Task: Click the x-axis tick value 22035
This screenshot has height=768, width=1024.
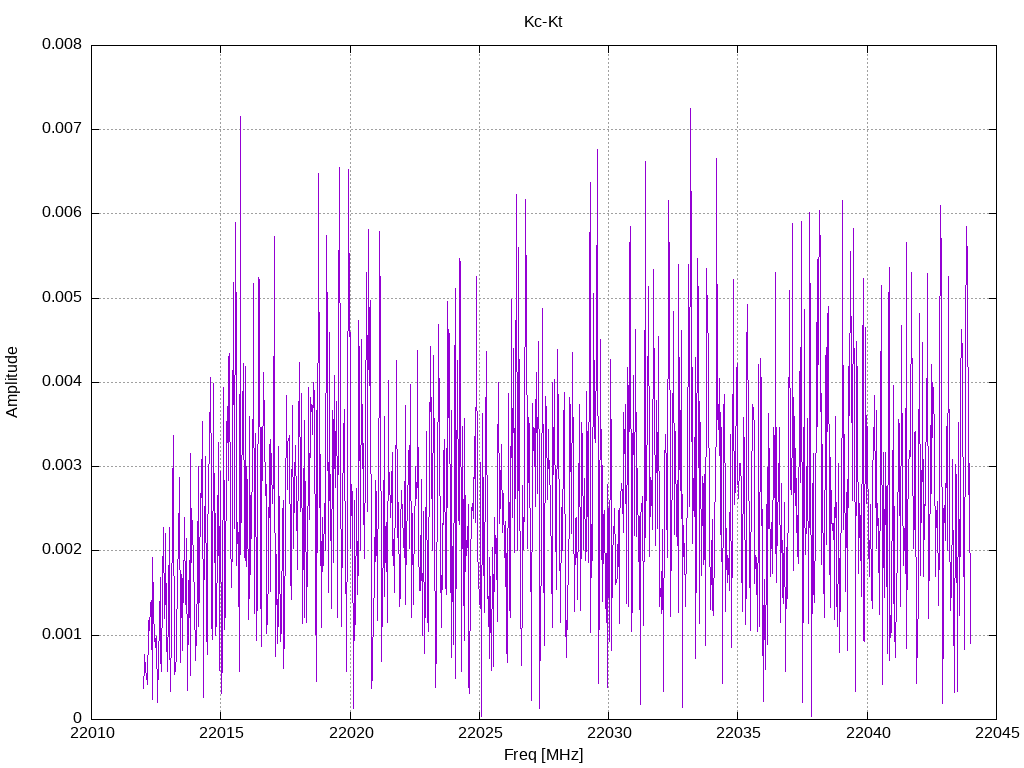Action: pos(738,733)
